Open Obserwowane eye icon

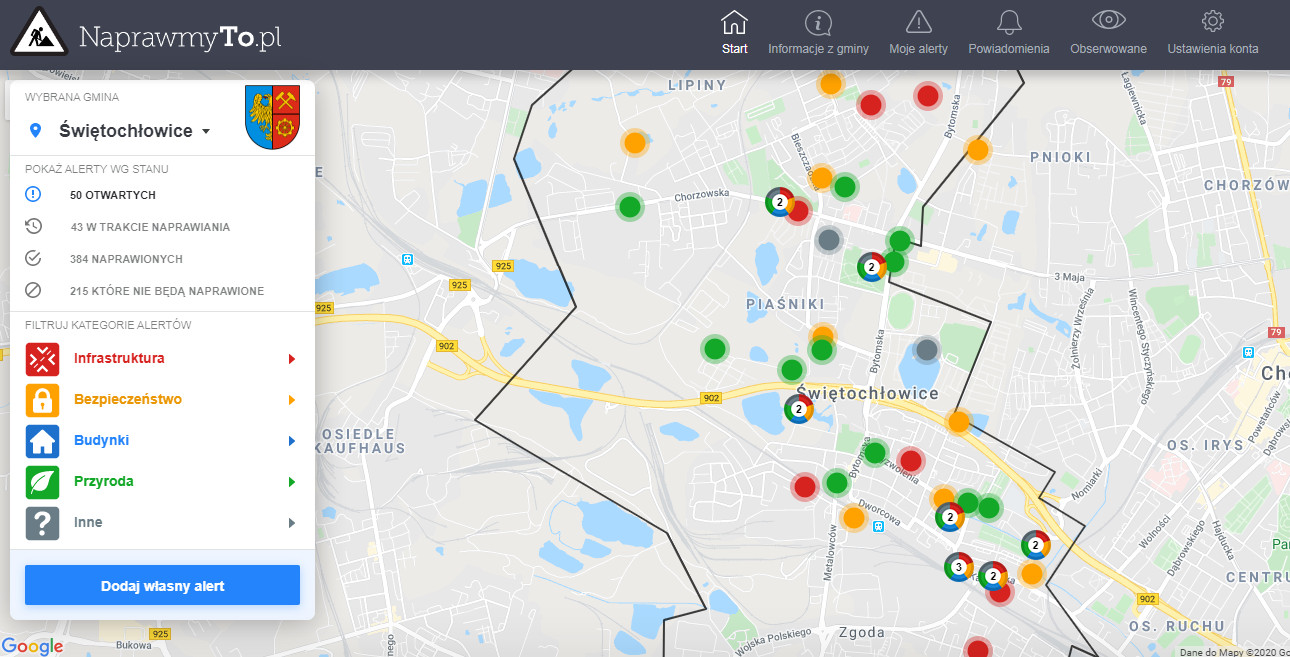point(1108,22)
